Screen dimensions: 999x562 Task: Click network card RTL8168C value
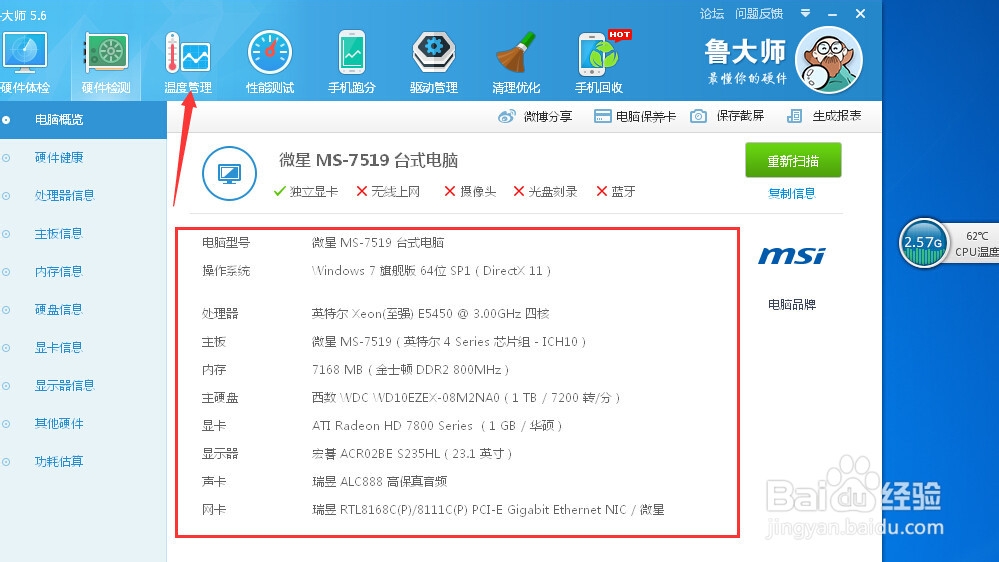(488, 510)
